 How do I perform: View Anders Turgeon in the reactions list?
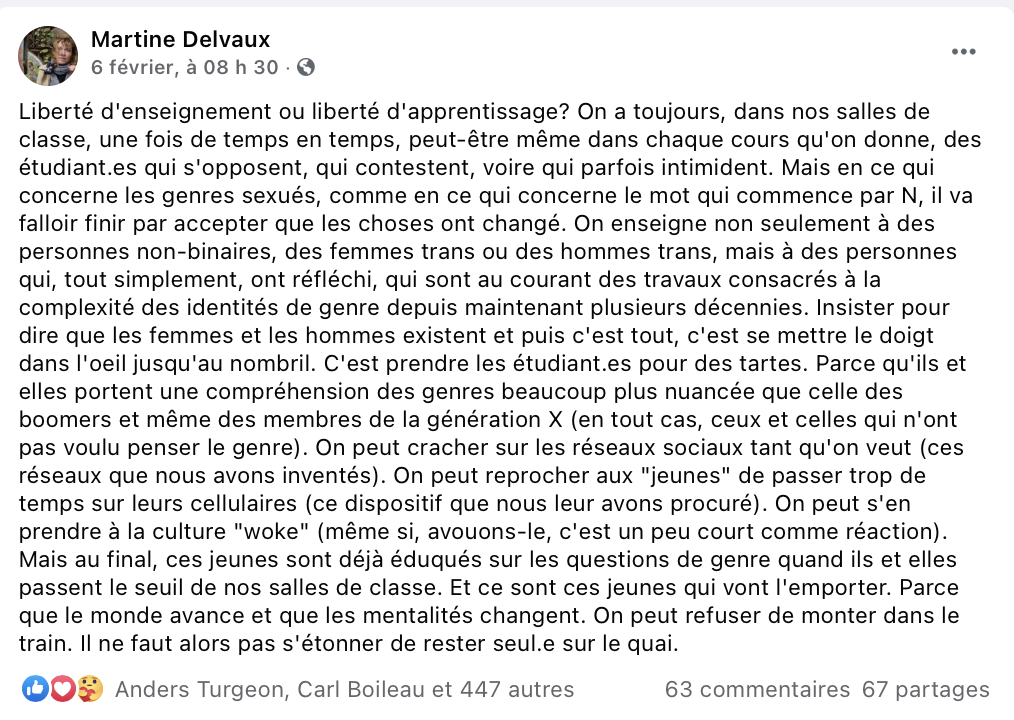pos(200,690)
